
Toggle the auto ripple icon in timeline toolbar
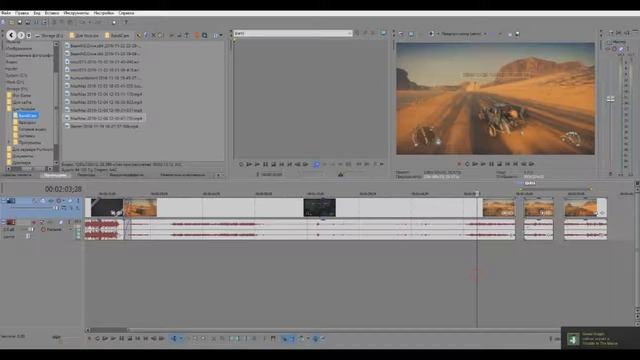[301, 338]
